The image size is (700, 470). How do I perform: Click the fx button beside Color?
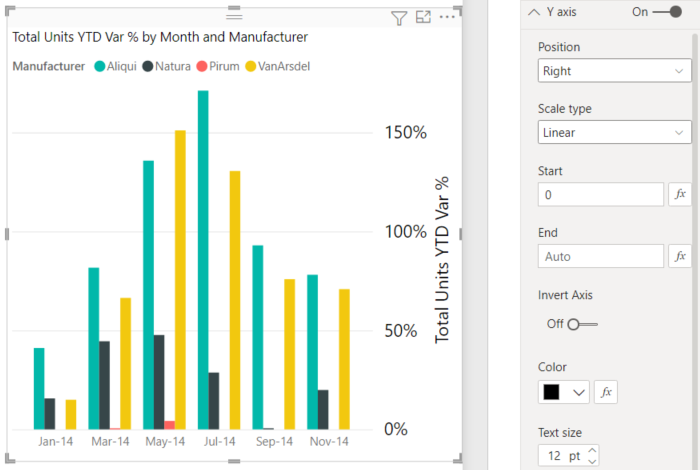click(x=606, y=392)
